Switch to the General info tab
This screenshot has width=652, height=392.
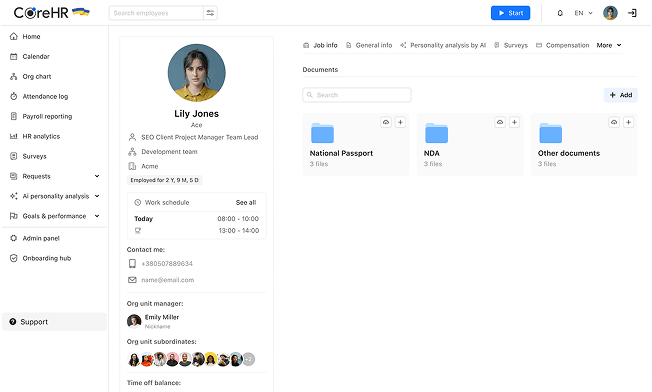369,45
